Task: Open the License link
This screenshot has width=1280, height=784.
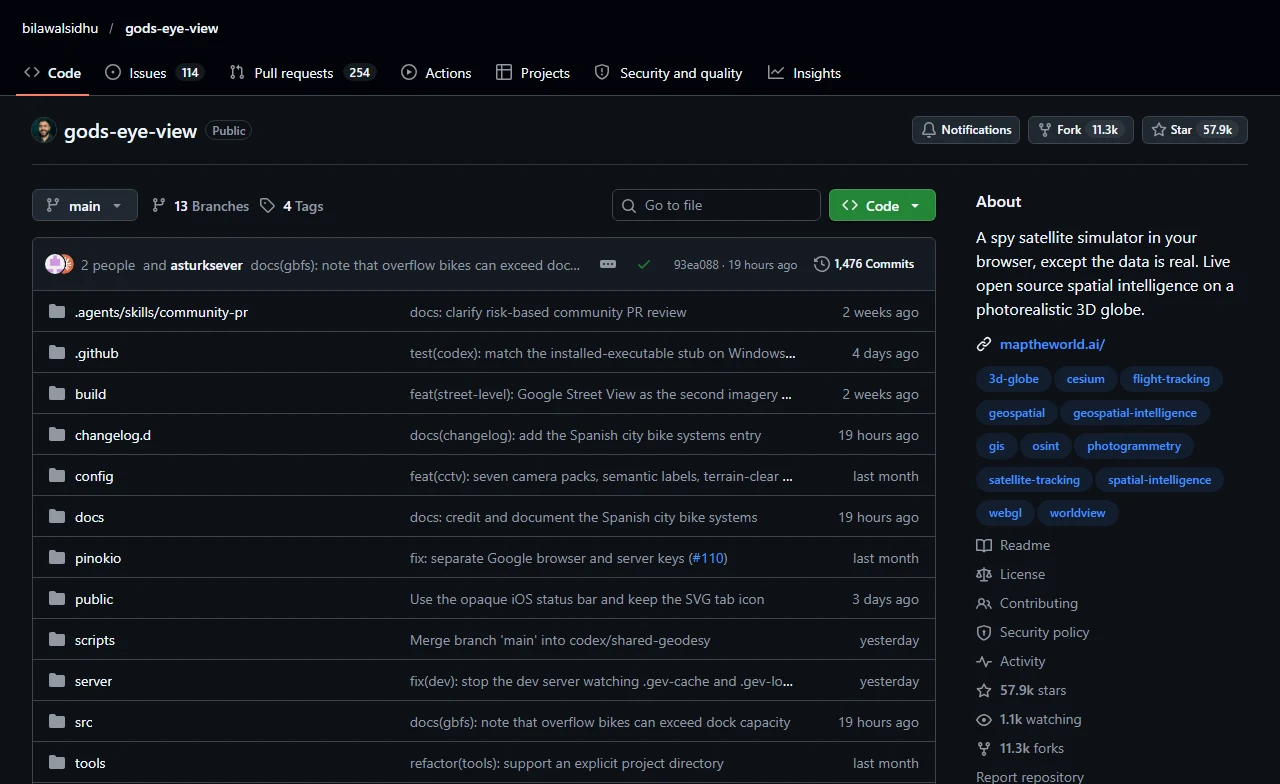Action: pyautogui.click(x=1010, y=574)
